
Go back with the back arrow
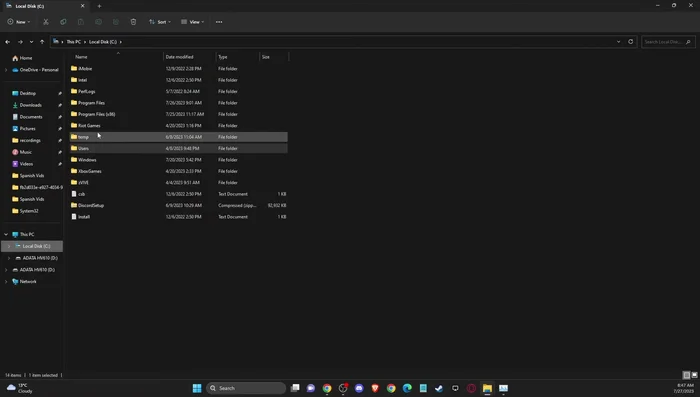click(x=8, y=42)
